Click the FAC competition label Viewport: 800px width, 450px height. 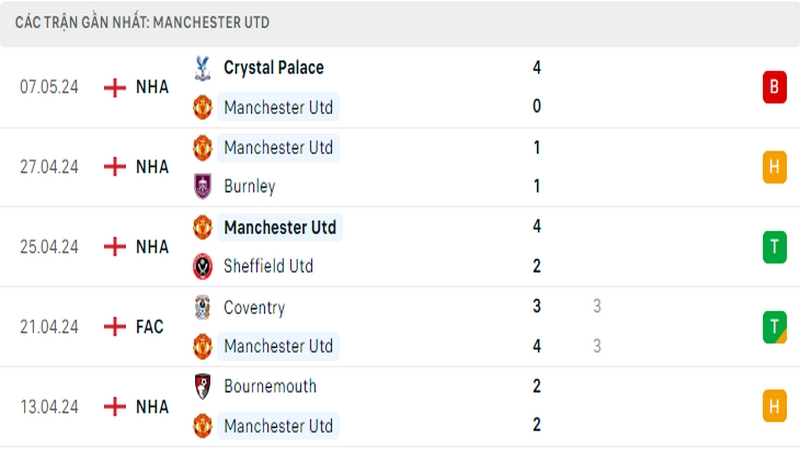(149, 327)
